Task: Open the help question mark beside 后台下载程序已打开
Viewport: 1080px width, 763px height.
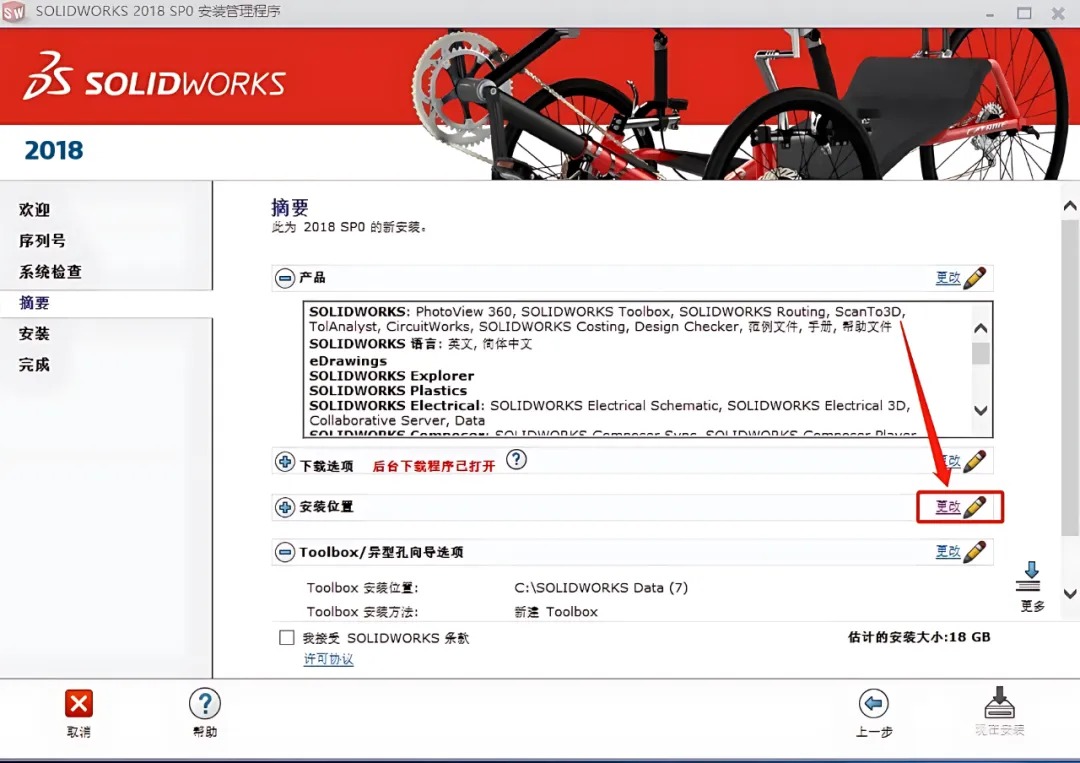Action: tap(517, 459)
